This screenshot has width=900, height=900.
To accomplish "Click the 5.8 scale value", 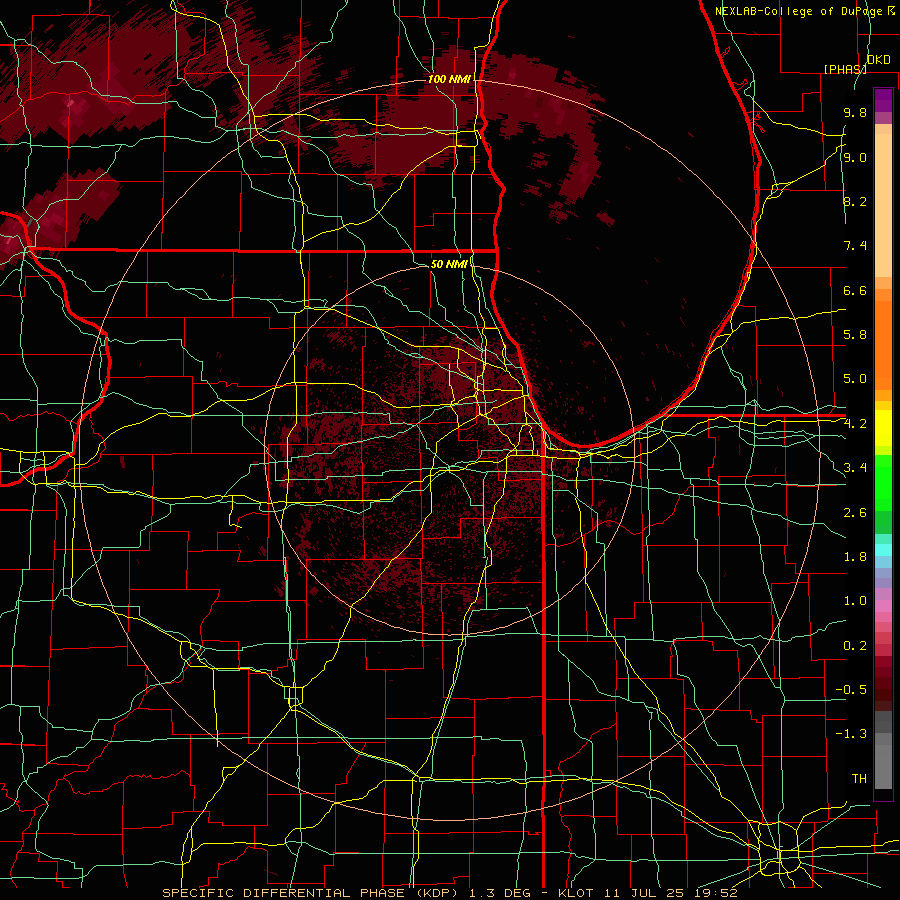I will [855, 335].
